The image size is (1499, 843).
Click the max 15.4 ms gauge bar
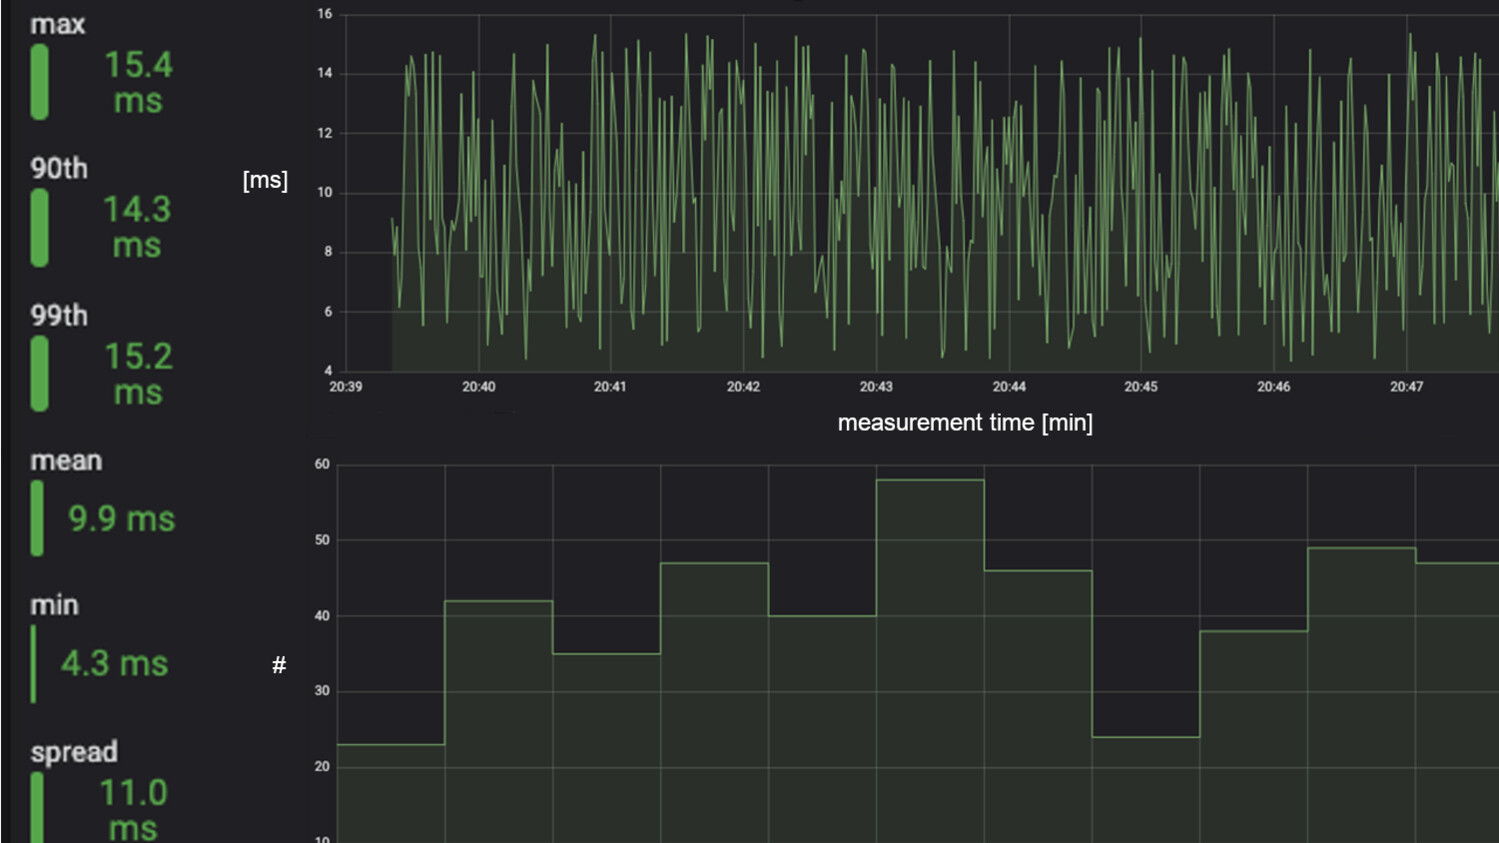41,82
